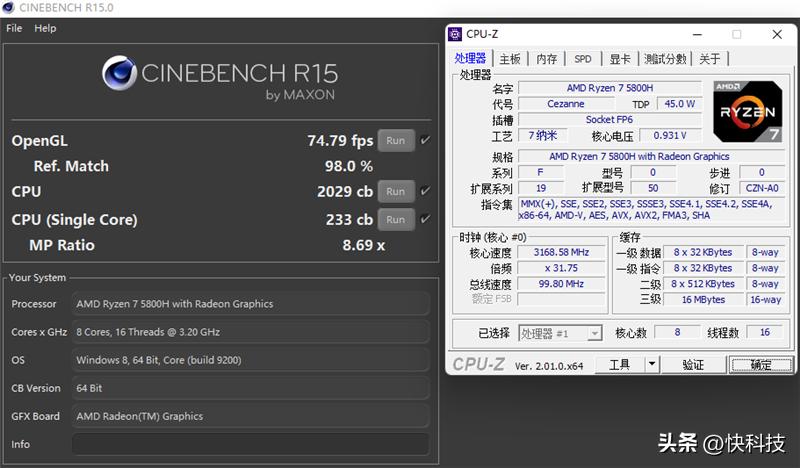Click the 工具 button in CPU-Z
800x468 pixels.
tap(620, 364)
